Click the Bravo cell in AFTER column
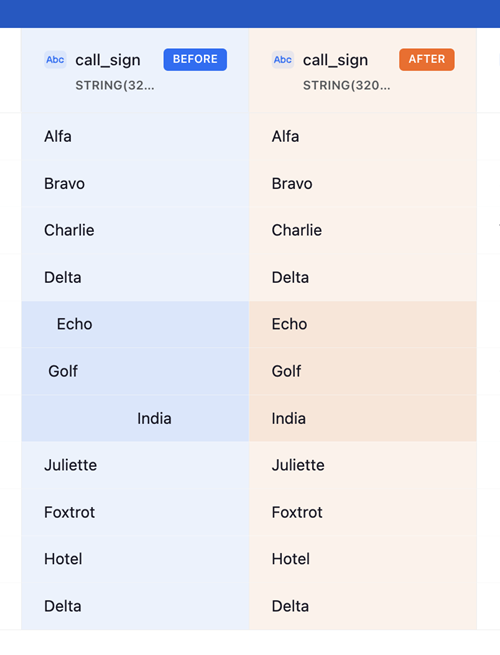Image resolution: width=500 pixels, height=655 pixels. point(363,183)
